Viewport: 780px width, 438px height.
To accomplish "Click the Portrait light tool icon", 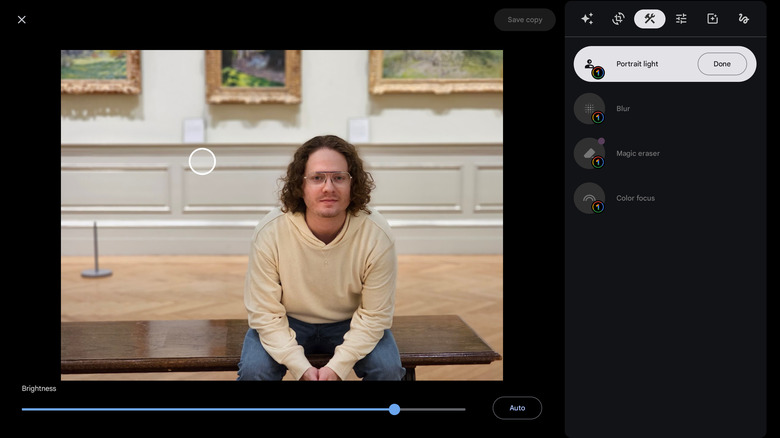I will 592,67.
